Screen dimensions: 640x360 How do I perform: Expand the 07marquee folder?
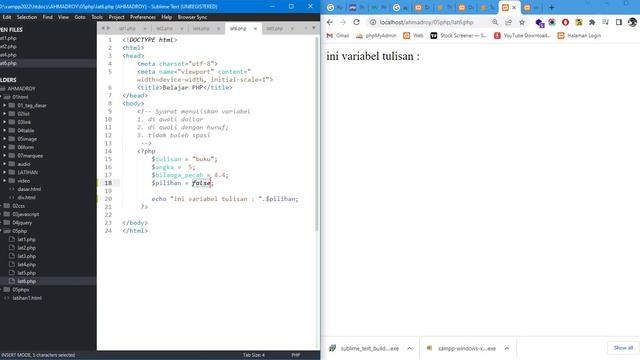(4, 156)
